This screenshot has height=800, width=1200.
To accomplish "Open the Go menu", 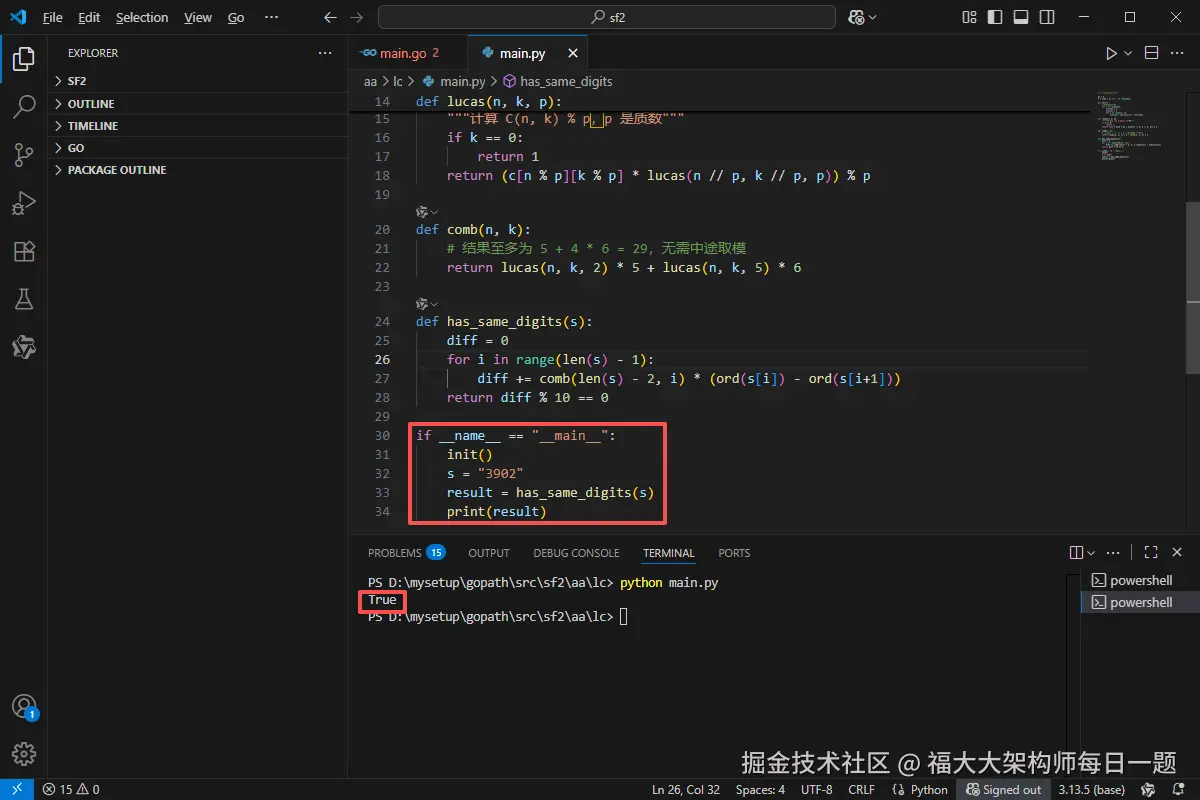I will [x=236, y=17].
